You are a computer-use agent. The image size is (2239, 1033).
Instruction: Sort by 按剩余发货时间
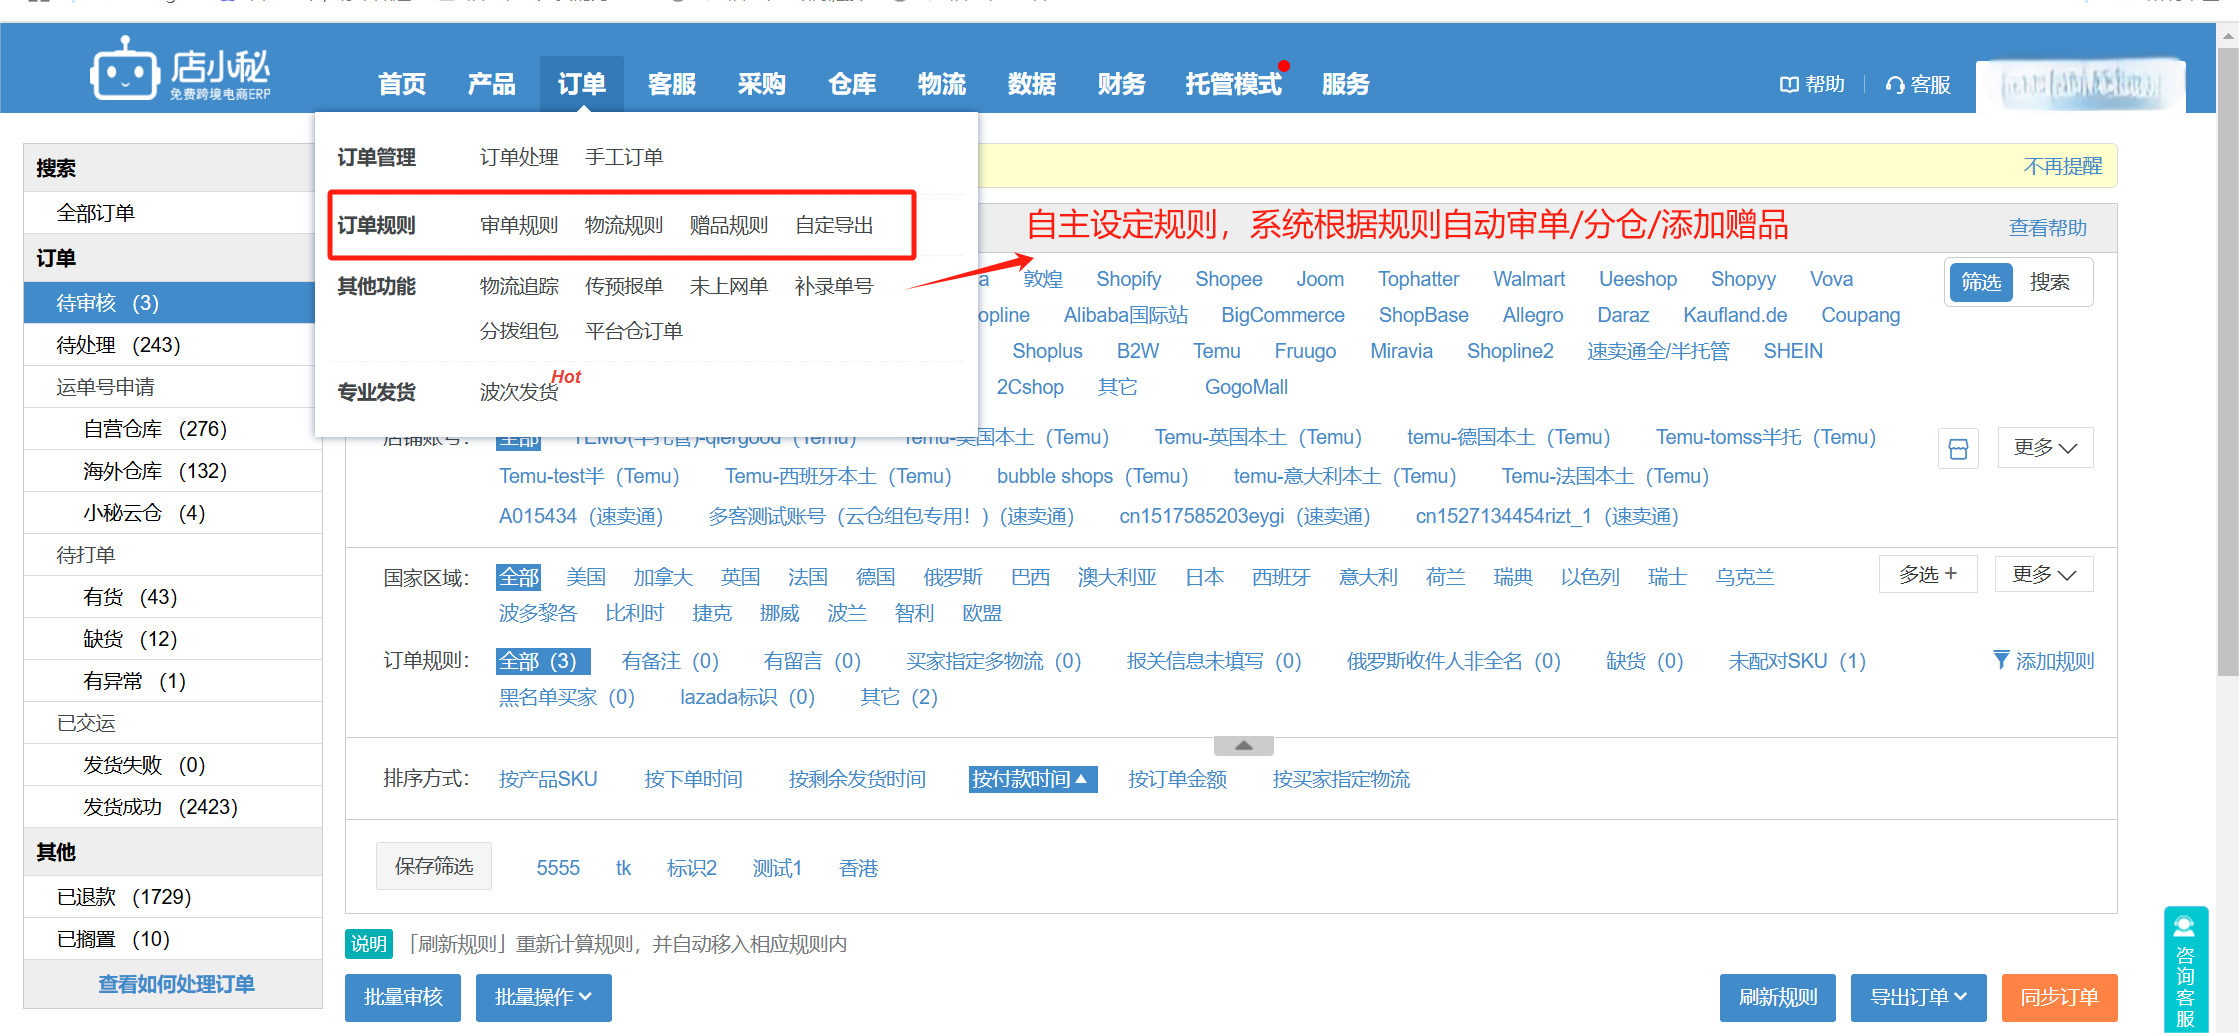(x=857, y=779)
